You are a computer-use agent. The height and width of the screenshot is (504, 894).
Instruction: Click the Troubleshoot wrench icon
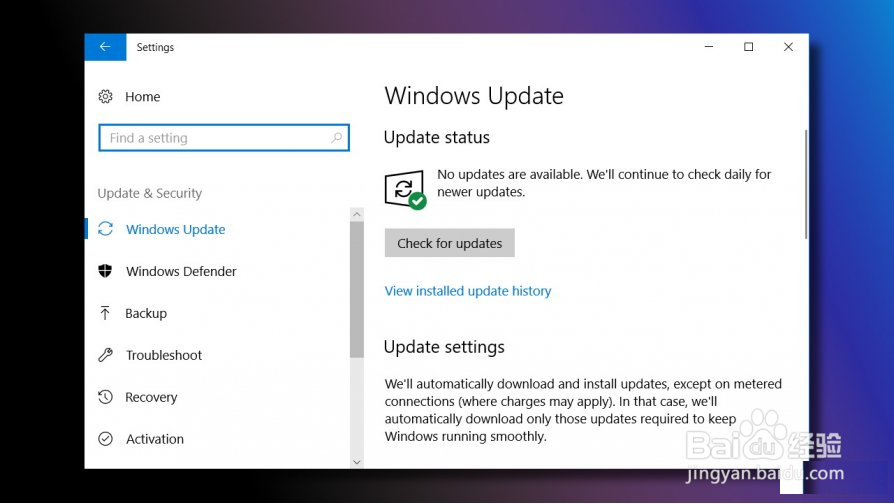[x=105, y=355]
